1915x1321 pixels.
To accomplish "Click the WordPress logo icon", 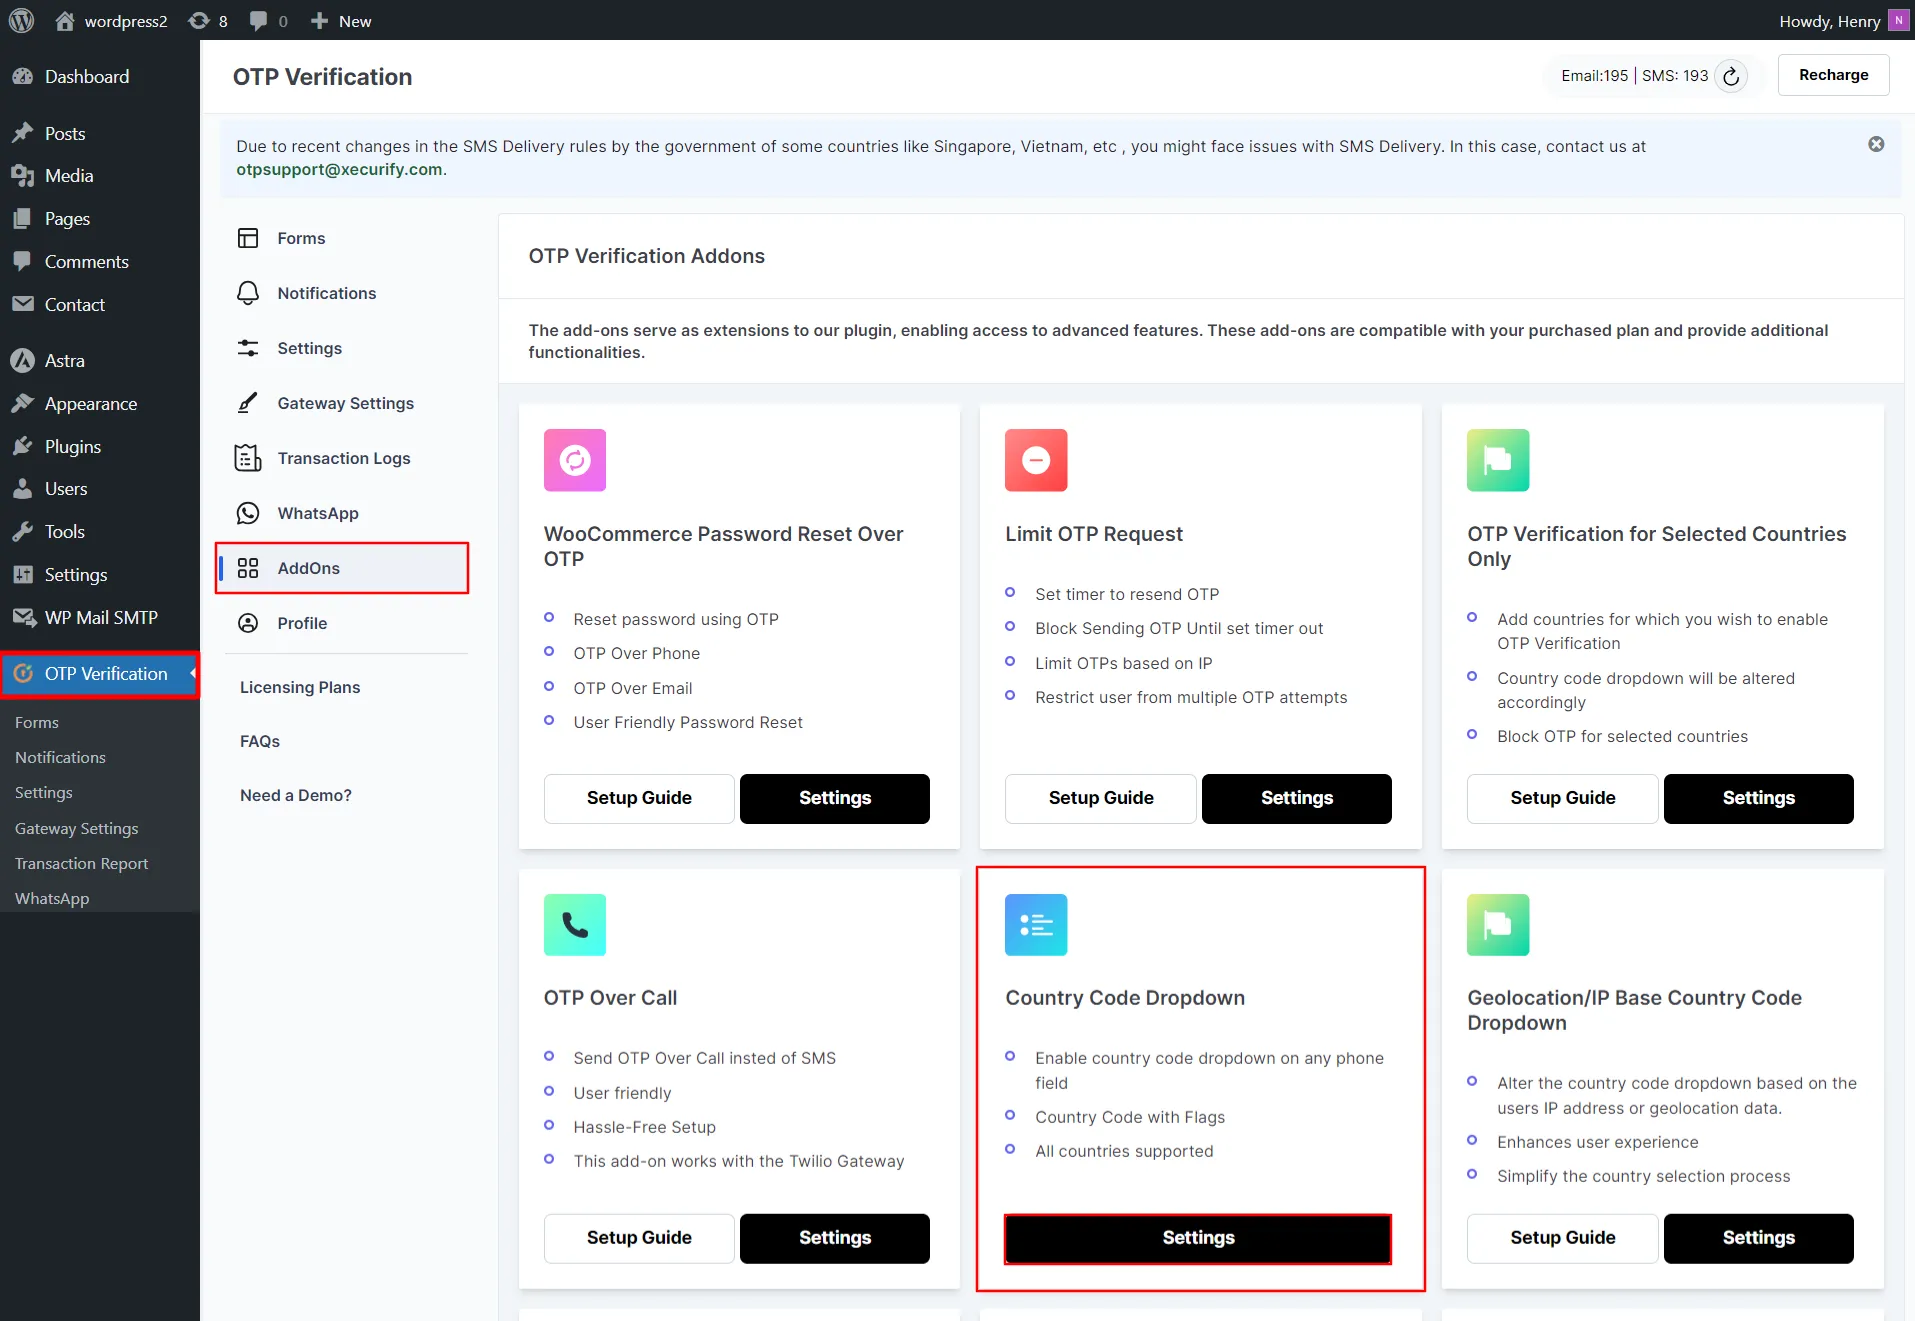I will pyautogui.click(x=21, y=20).
